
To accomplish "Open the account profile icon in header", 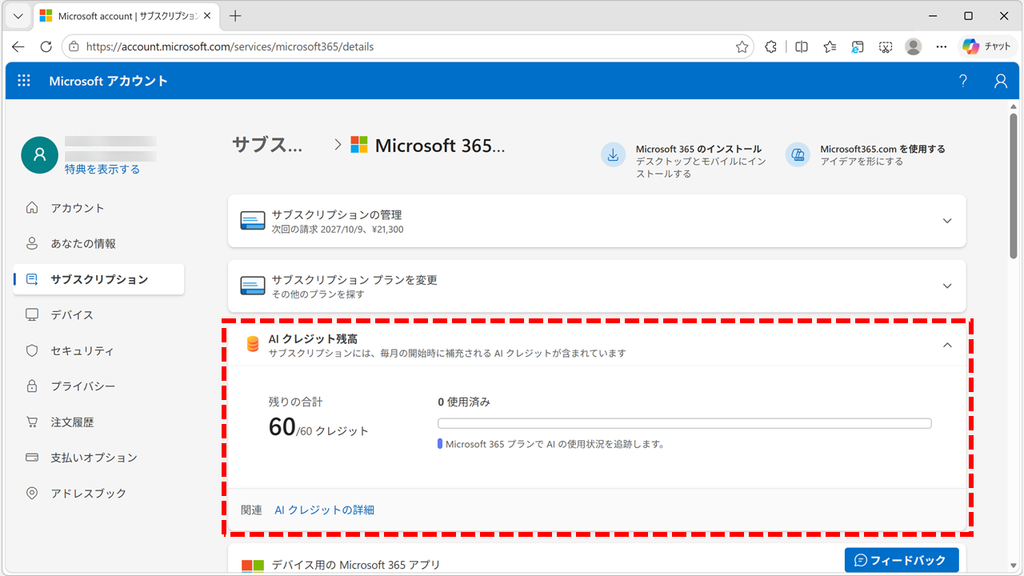I will pos(1000,80).
